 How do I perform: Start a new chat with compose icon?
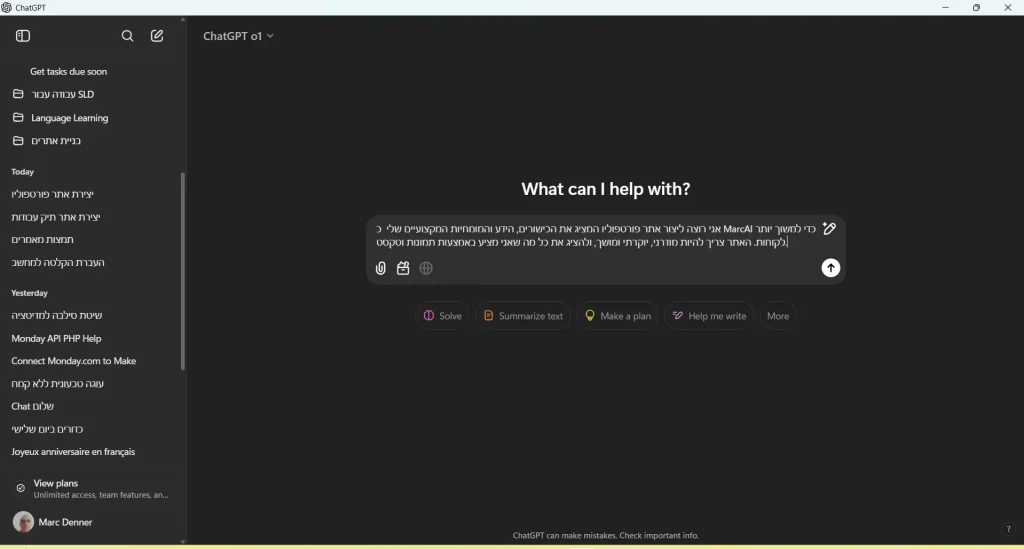coord(157,36)
